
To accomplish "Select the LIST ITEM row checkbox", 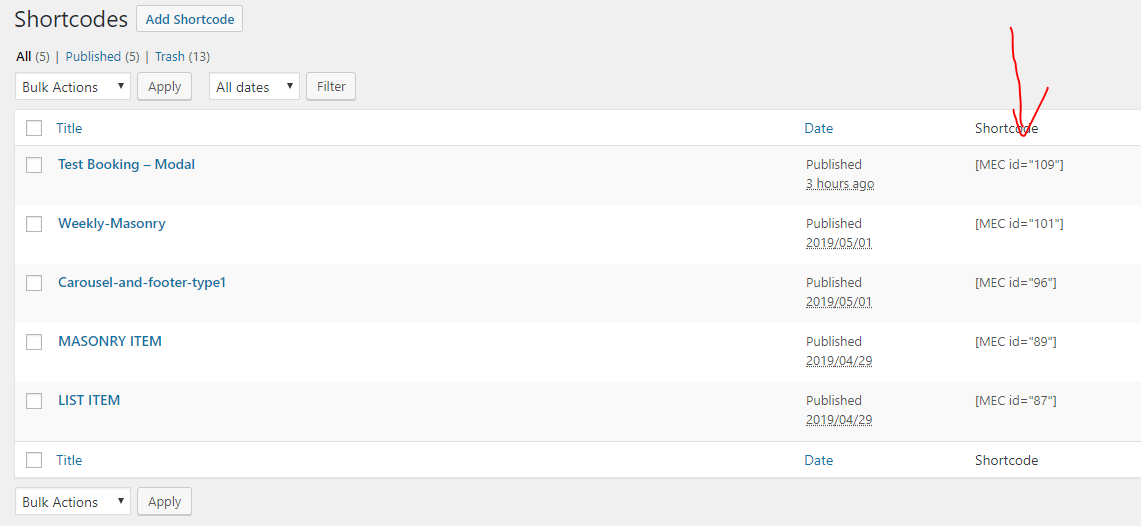I will click(34, 401).
